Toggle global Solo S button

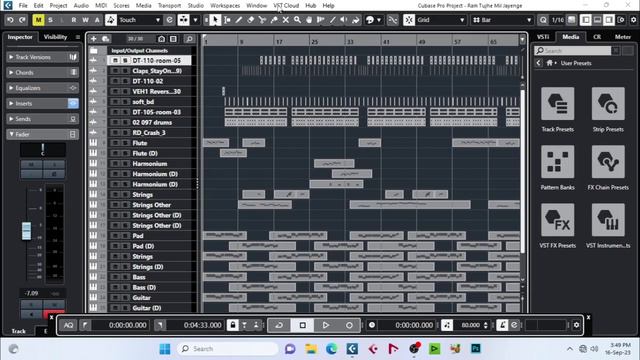coord(50,20)
